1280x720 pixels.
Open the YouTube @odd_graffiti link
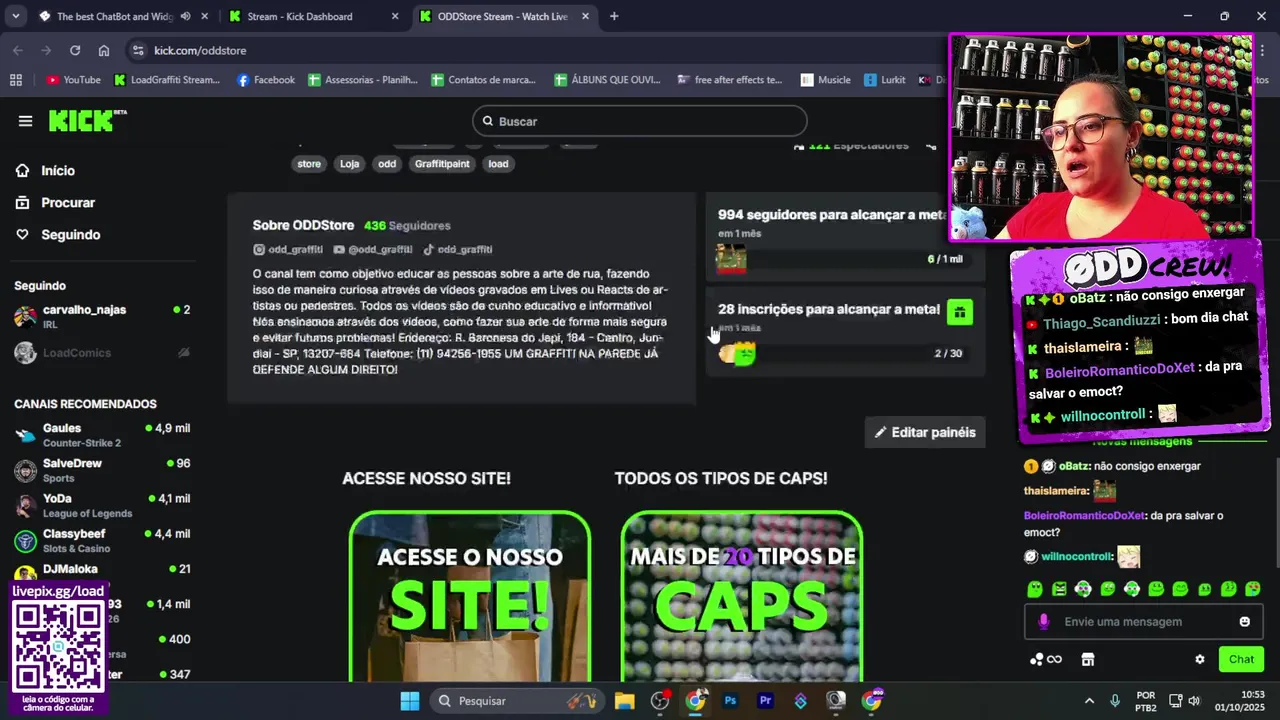(373, 250)
